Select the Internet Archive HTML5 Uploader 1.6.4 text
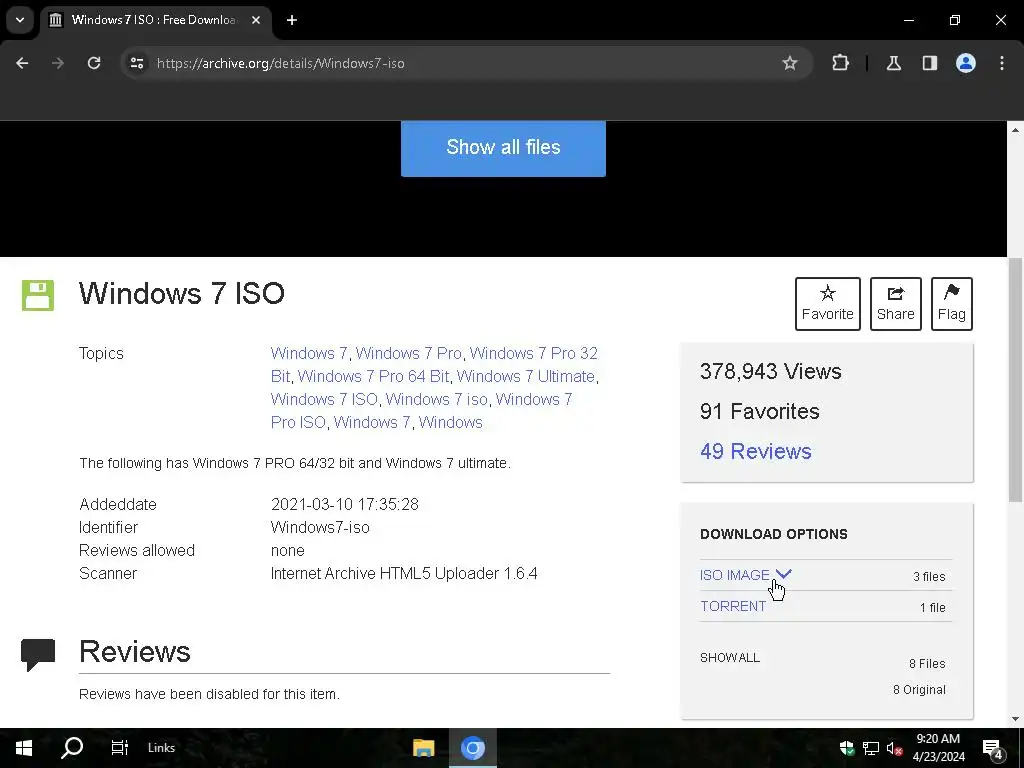This screenshot has width=1024, height=768. coord(404,573)
